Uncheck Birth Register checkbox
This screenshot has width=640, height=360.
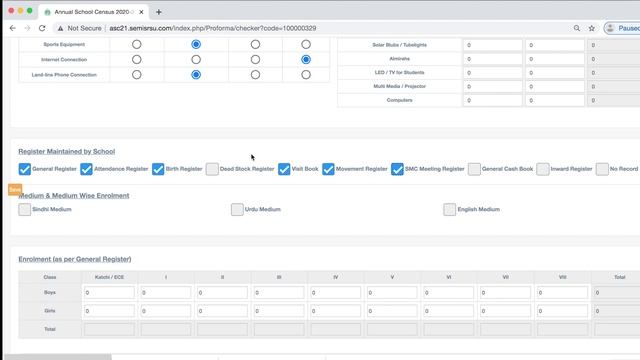pyautogui.click(x=158, y=169)
